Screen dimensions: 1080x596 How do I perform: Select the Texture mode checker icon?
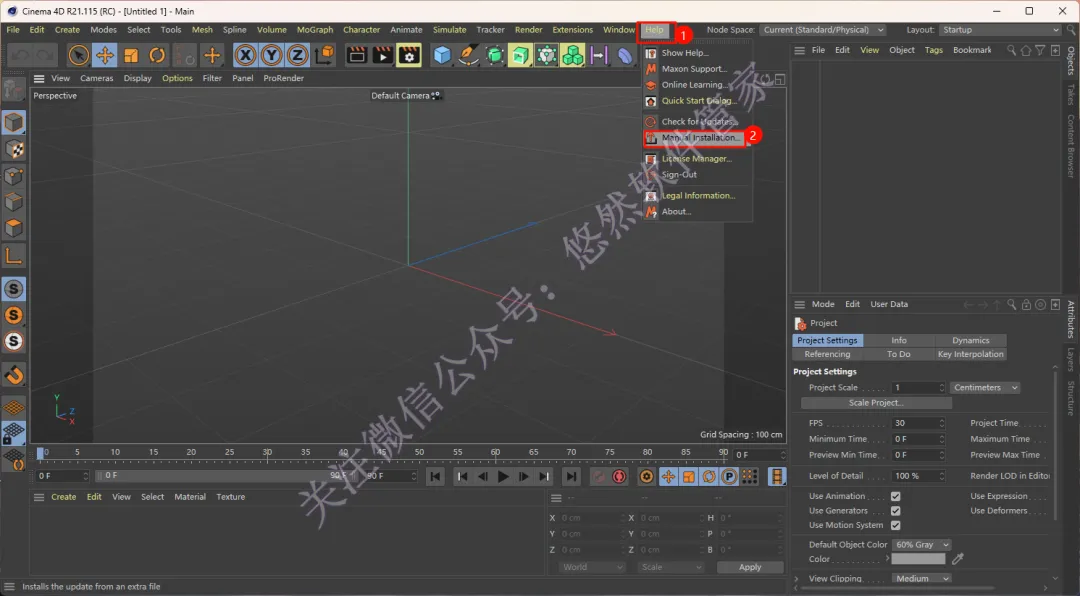tap(14, 149)
